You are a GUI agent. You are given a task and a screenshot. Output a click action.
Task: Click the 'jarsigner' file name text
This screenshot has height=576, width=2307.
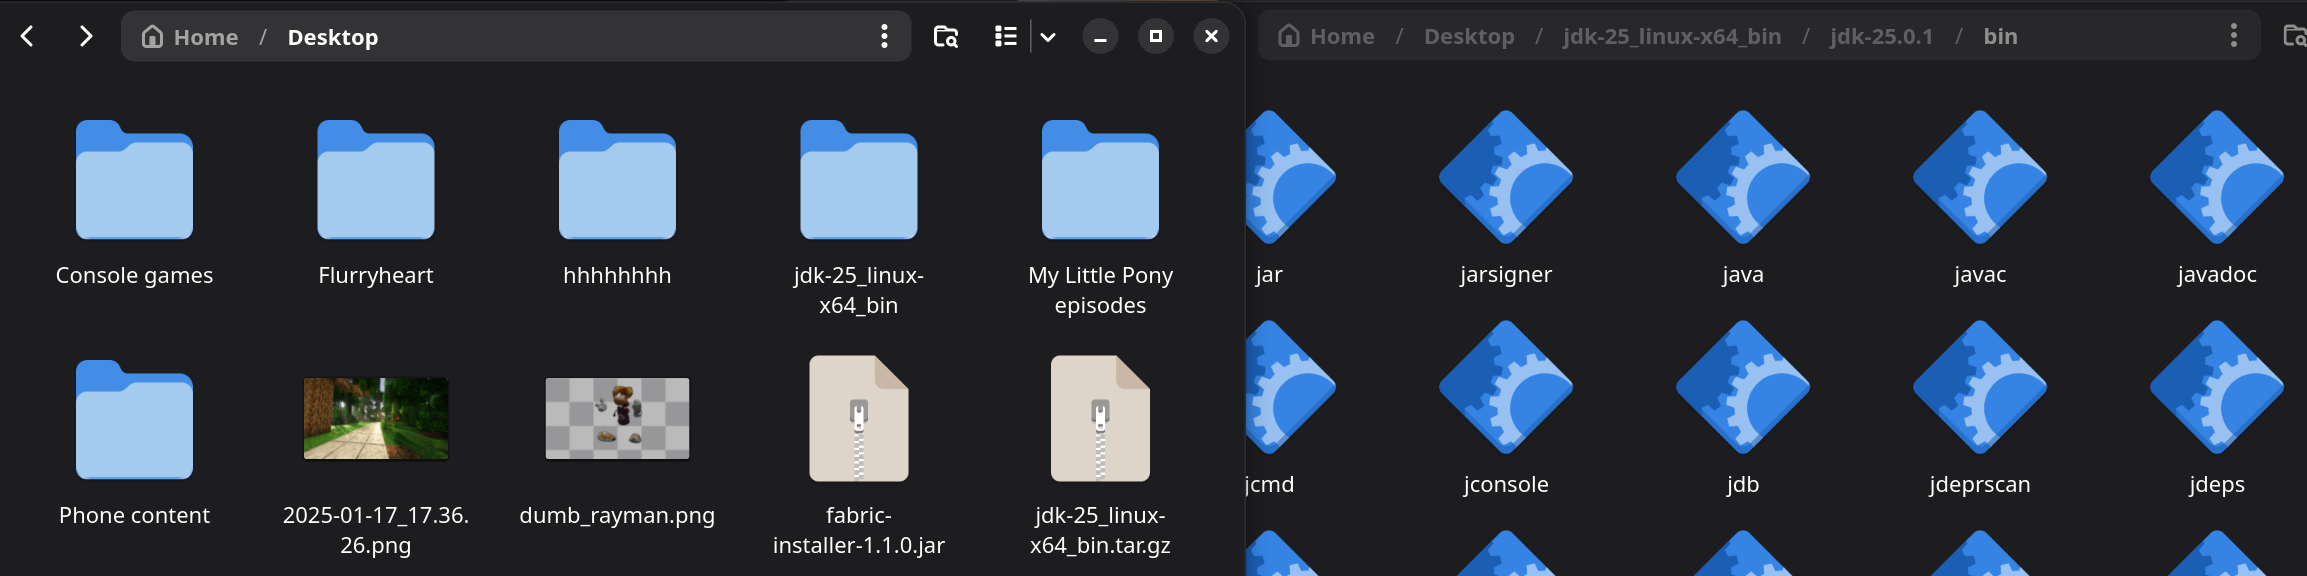click(x=1506, y=274)
